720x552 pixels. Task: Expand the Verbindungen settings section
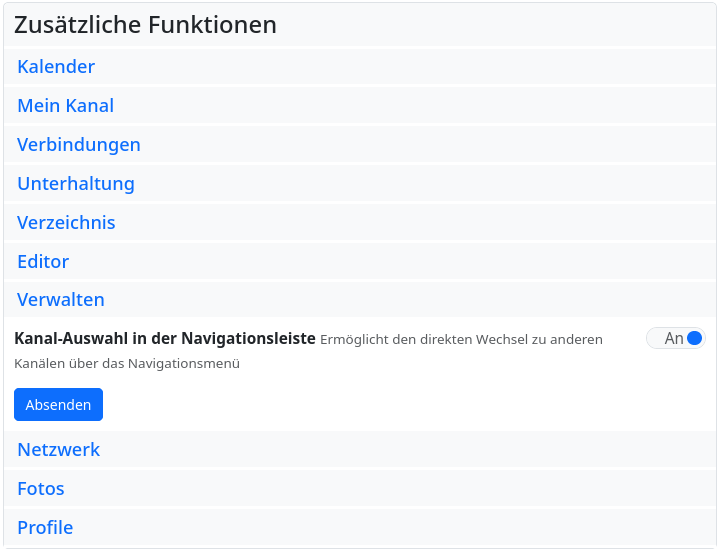(78, 145)
